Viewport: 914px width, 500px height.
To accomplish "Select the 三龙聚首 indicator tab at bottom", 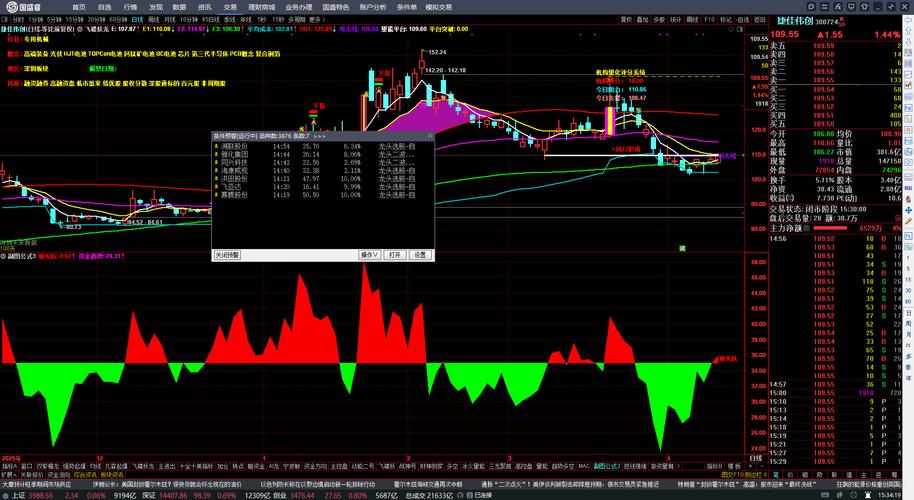I will pyautogui.click(x=500, y=466).
